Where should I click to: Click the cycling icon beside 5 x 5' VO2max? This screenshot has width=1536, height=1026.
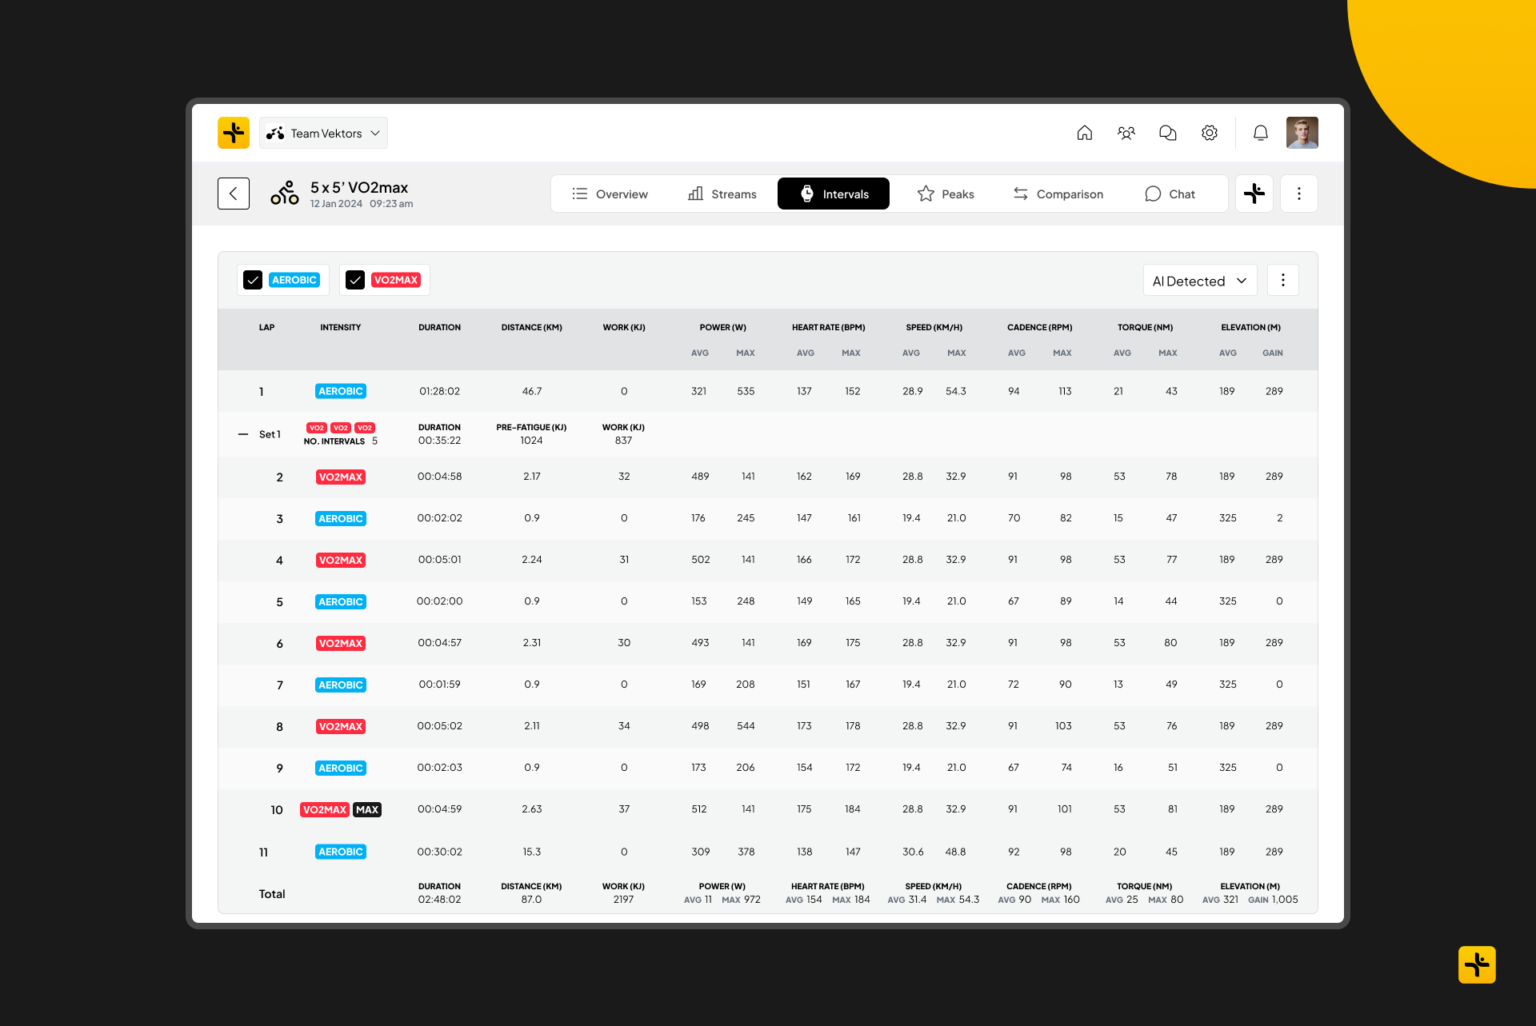[284, 192]
